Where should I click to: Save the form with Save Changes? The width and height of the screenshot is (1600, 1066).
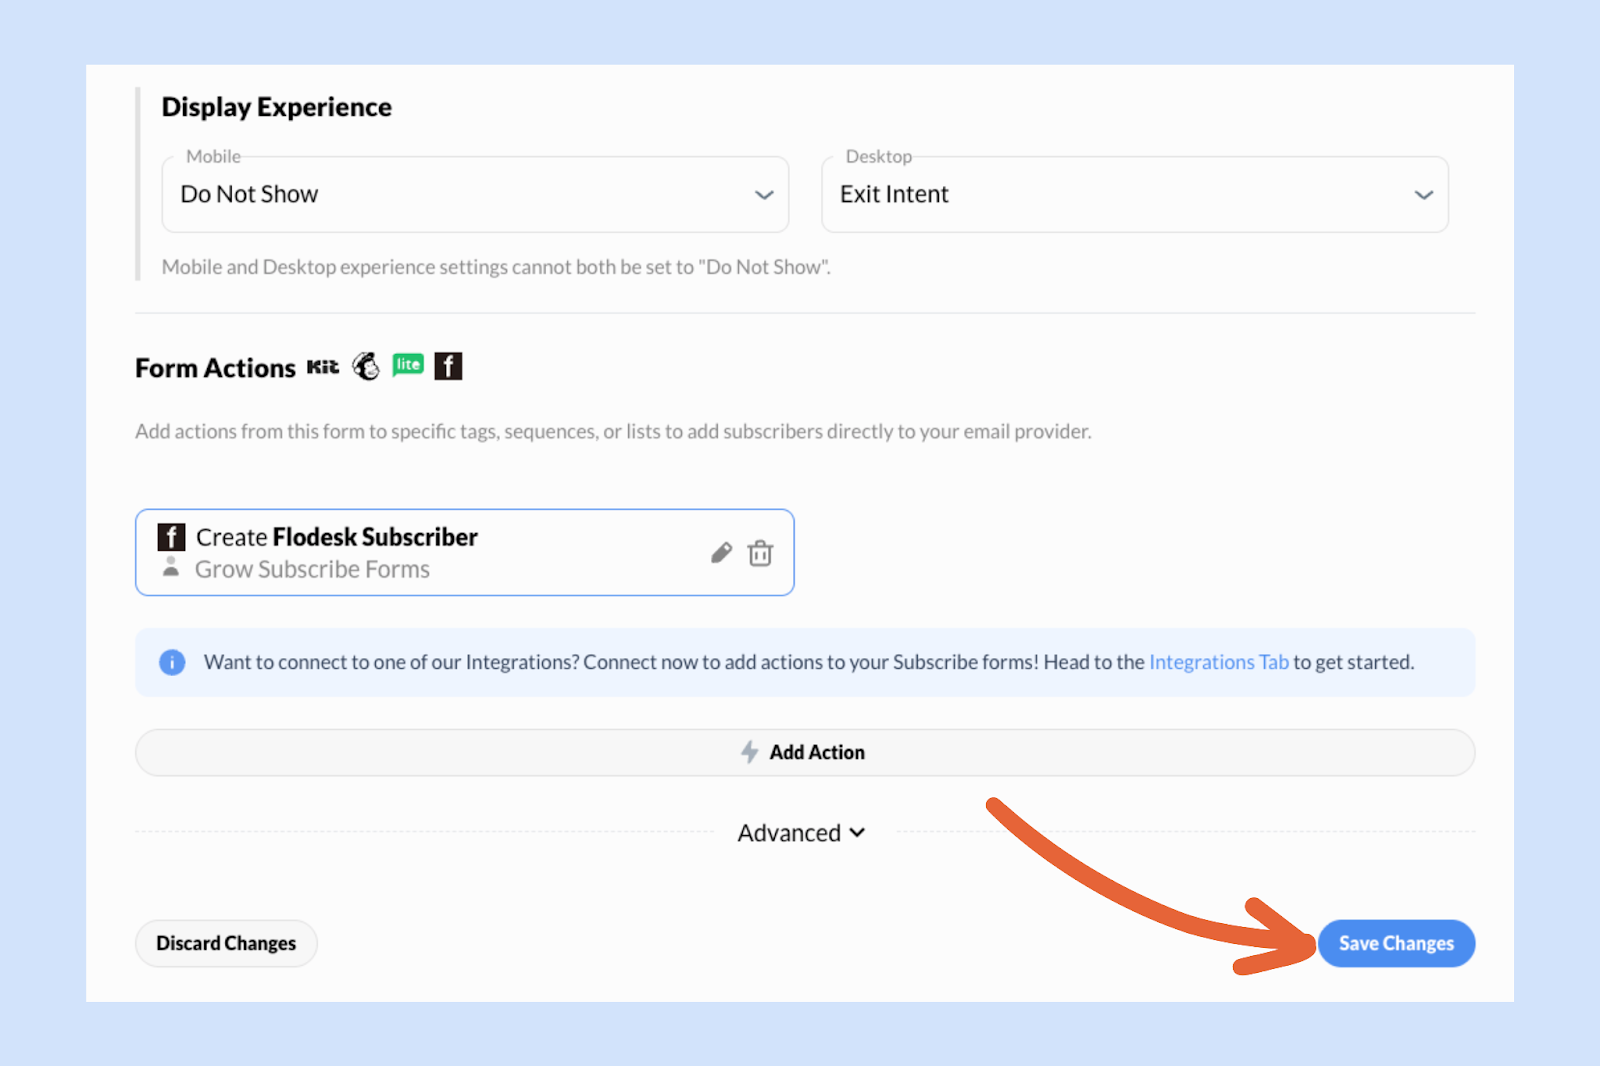pos(1395,943)
